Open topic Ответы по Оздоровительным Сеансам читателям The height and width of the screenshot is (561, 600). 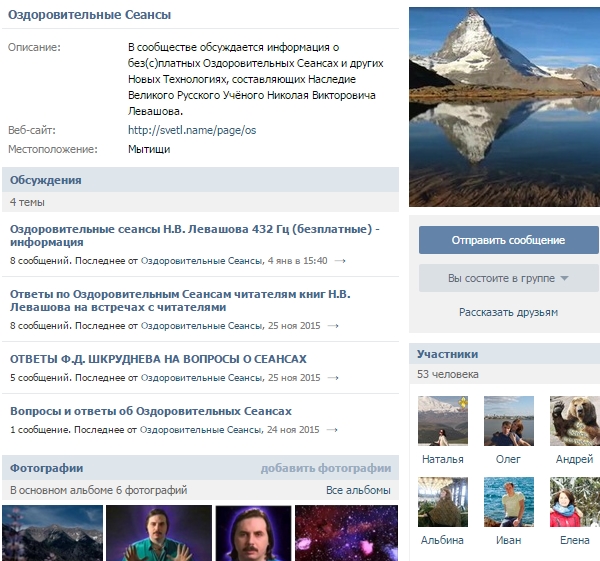[x=180, y=300]
